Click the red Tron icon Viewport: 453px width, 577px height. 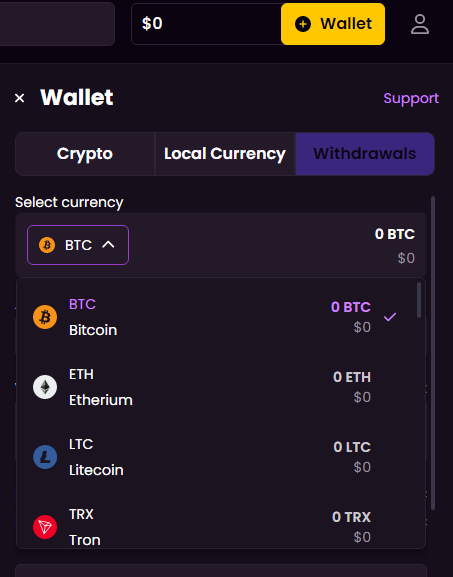[45, 527]
